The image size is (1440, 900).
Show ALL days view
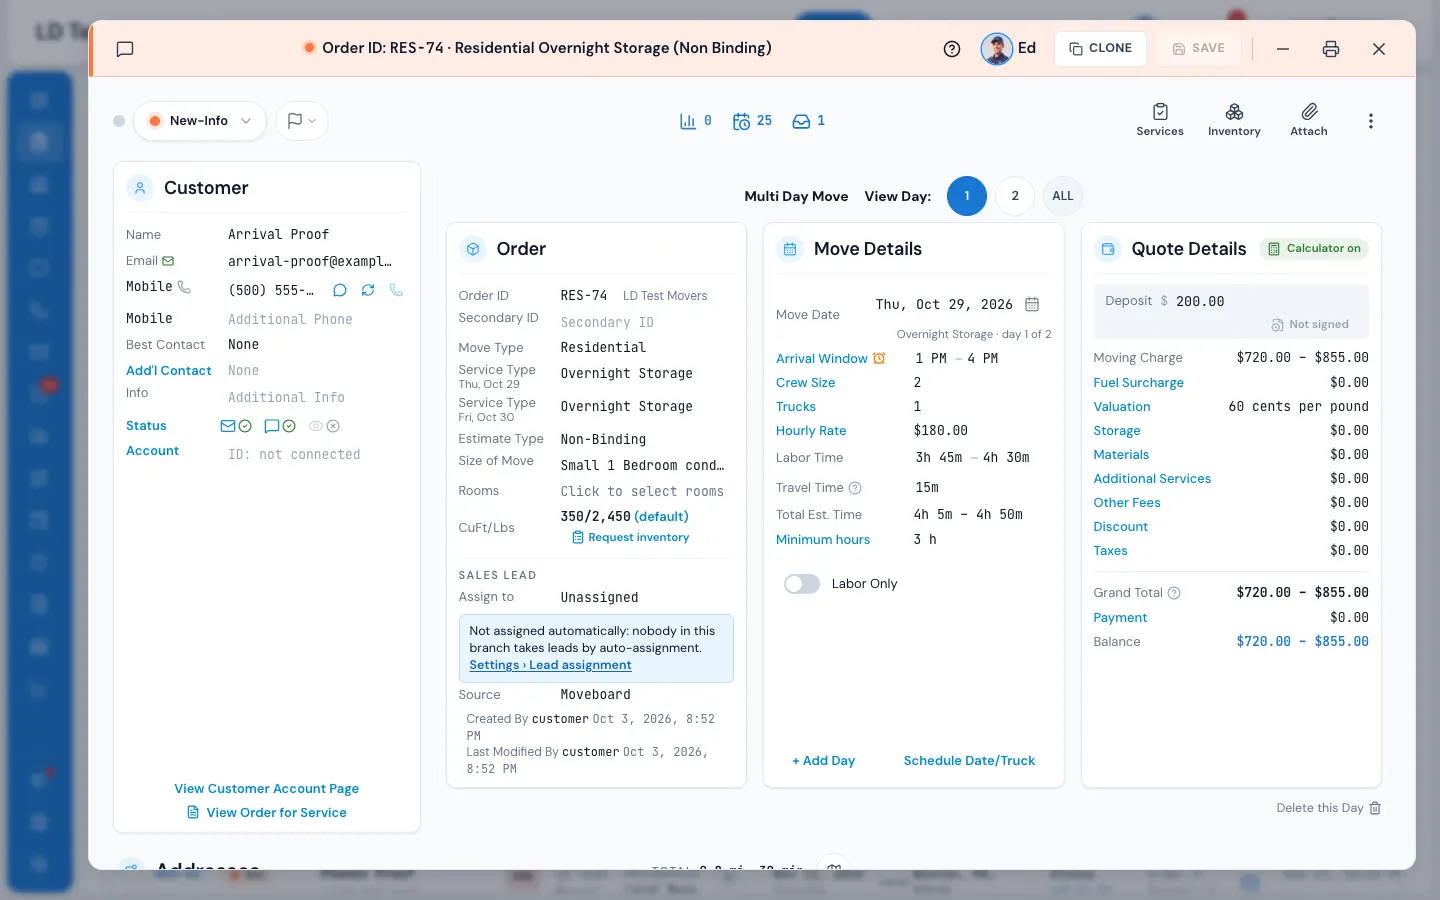tap(1063, 196)
